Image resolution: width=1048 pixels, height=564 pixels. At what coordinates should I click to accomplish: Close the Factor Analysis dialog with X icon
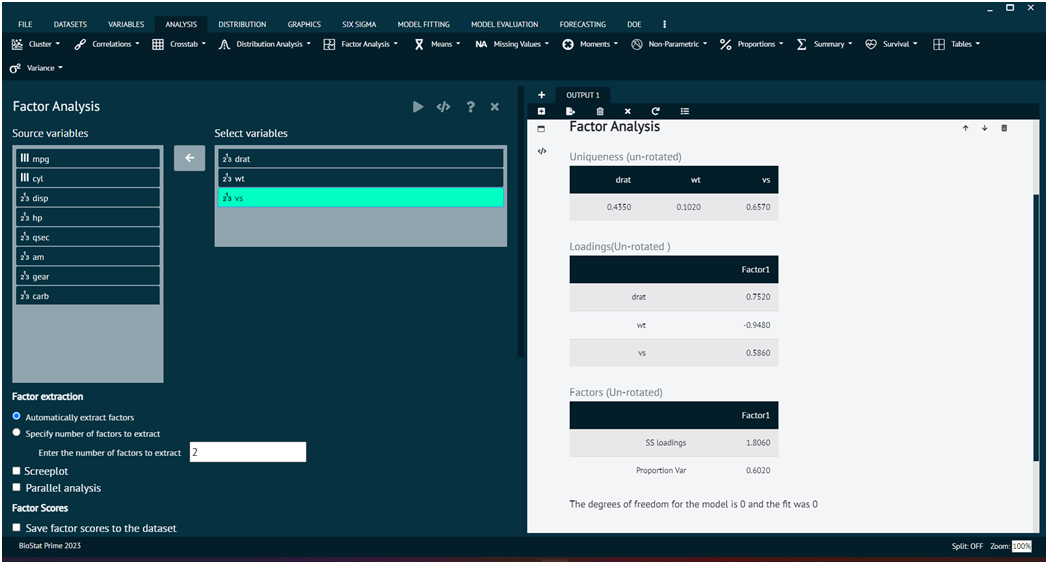click(x=495, y=107)
